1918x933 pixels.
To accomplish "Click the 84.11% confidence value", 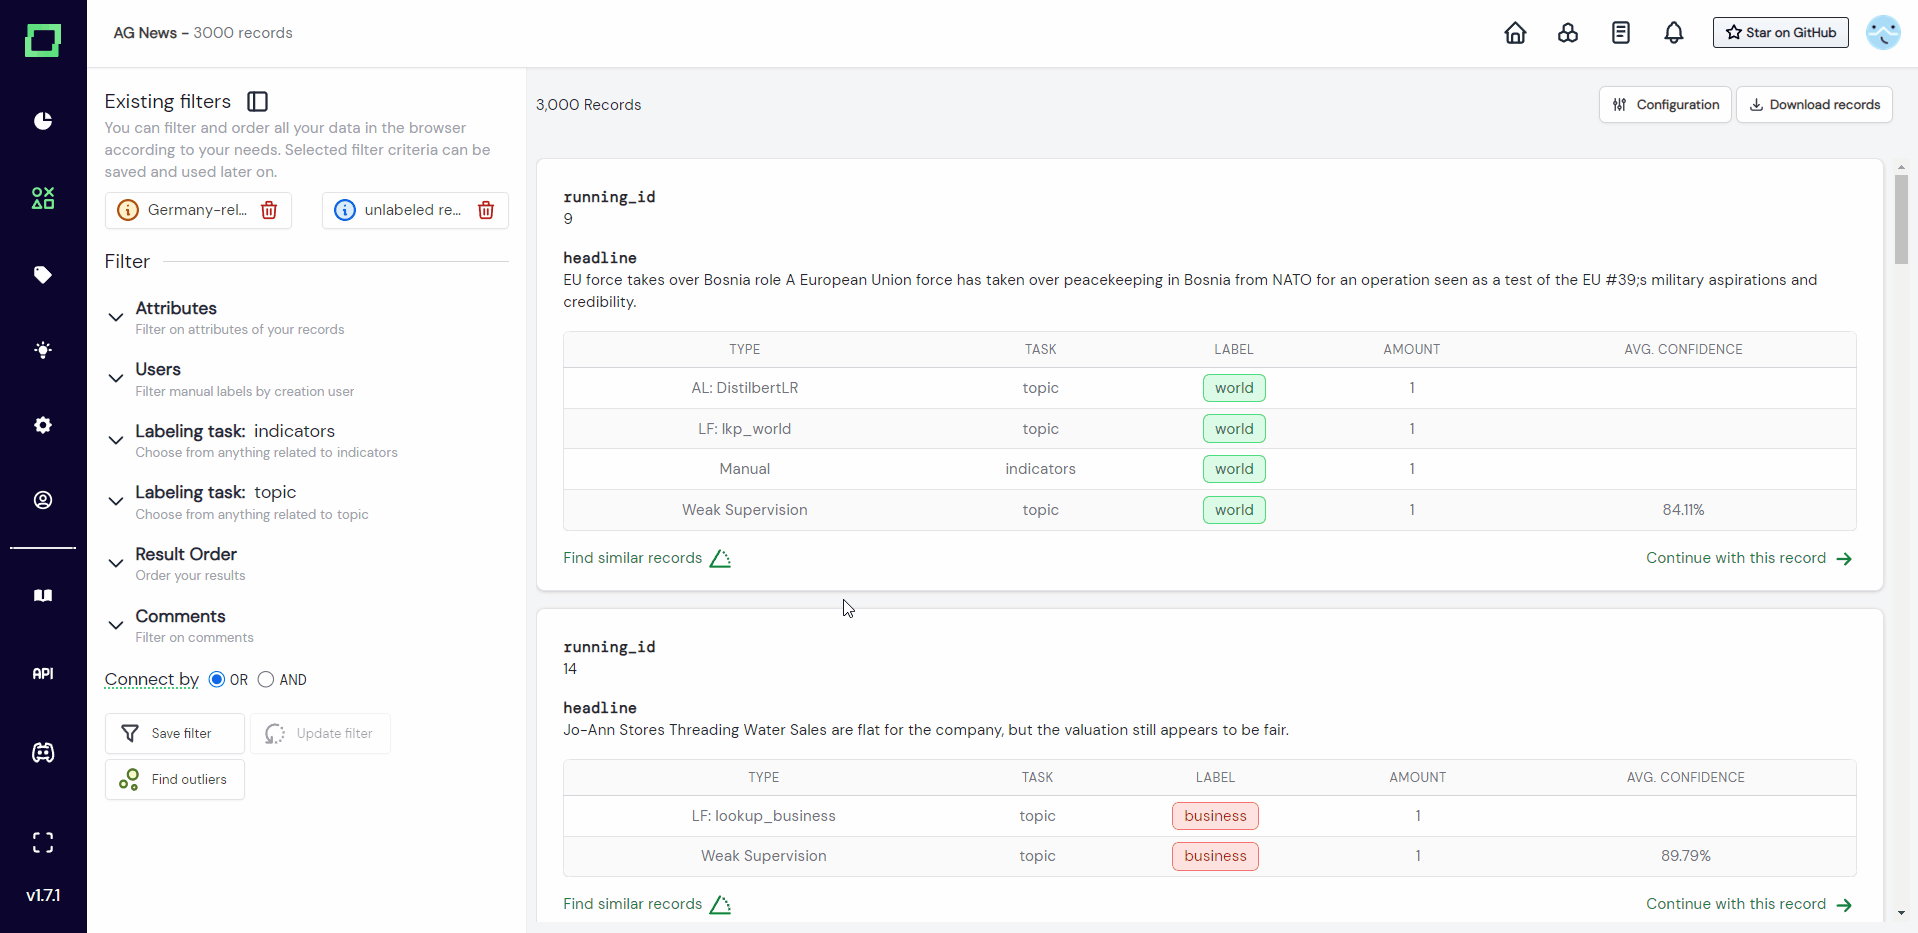I will (x=1683, y=510).
